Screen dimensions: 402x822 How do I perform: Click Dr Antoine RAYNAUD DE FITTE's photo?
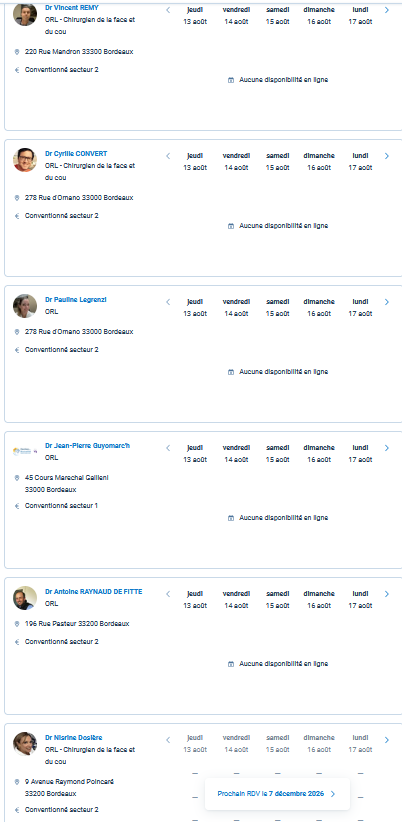(x=25, y=598)
